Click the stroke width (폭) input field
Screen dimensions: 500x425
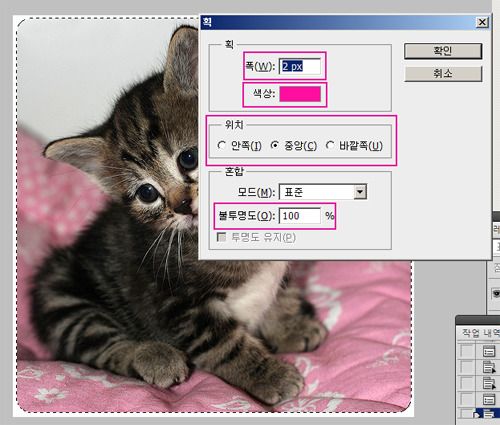[300, 66]
